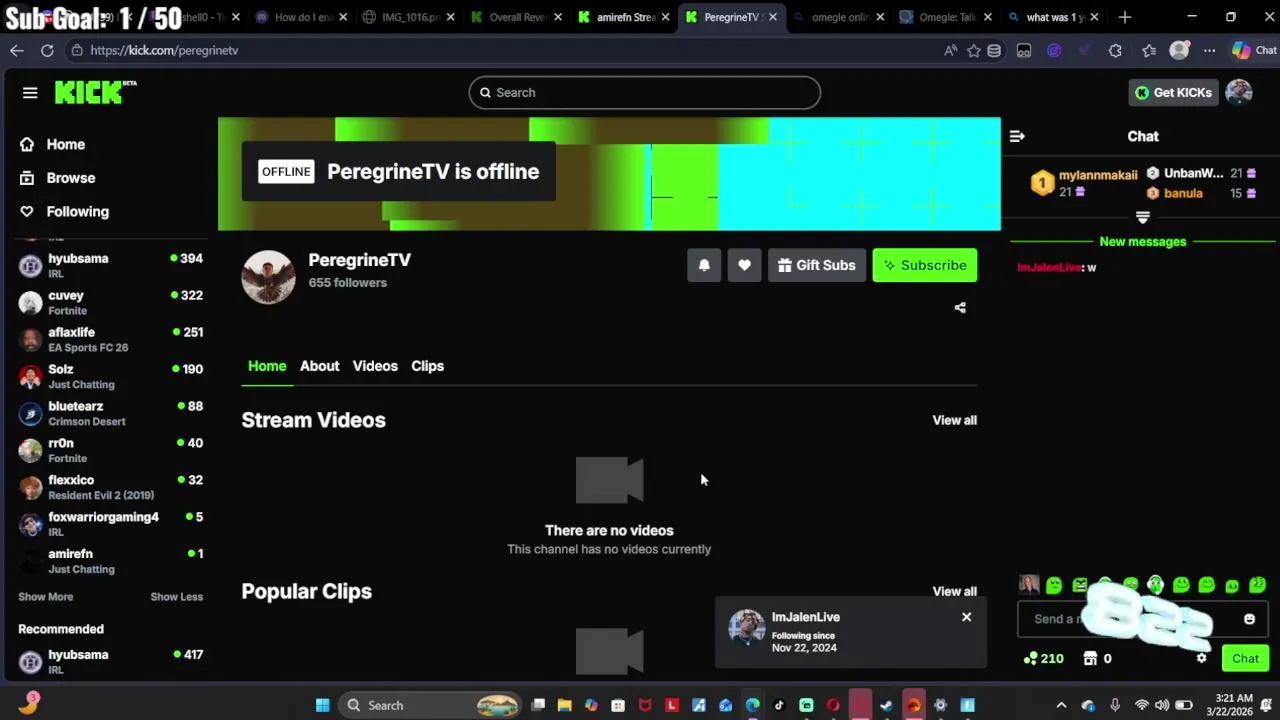The width and height of the screenshot is (1280, 720).
Task: Select the headphones green emote
Action: pos(1155,585)
